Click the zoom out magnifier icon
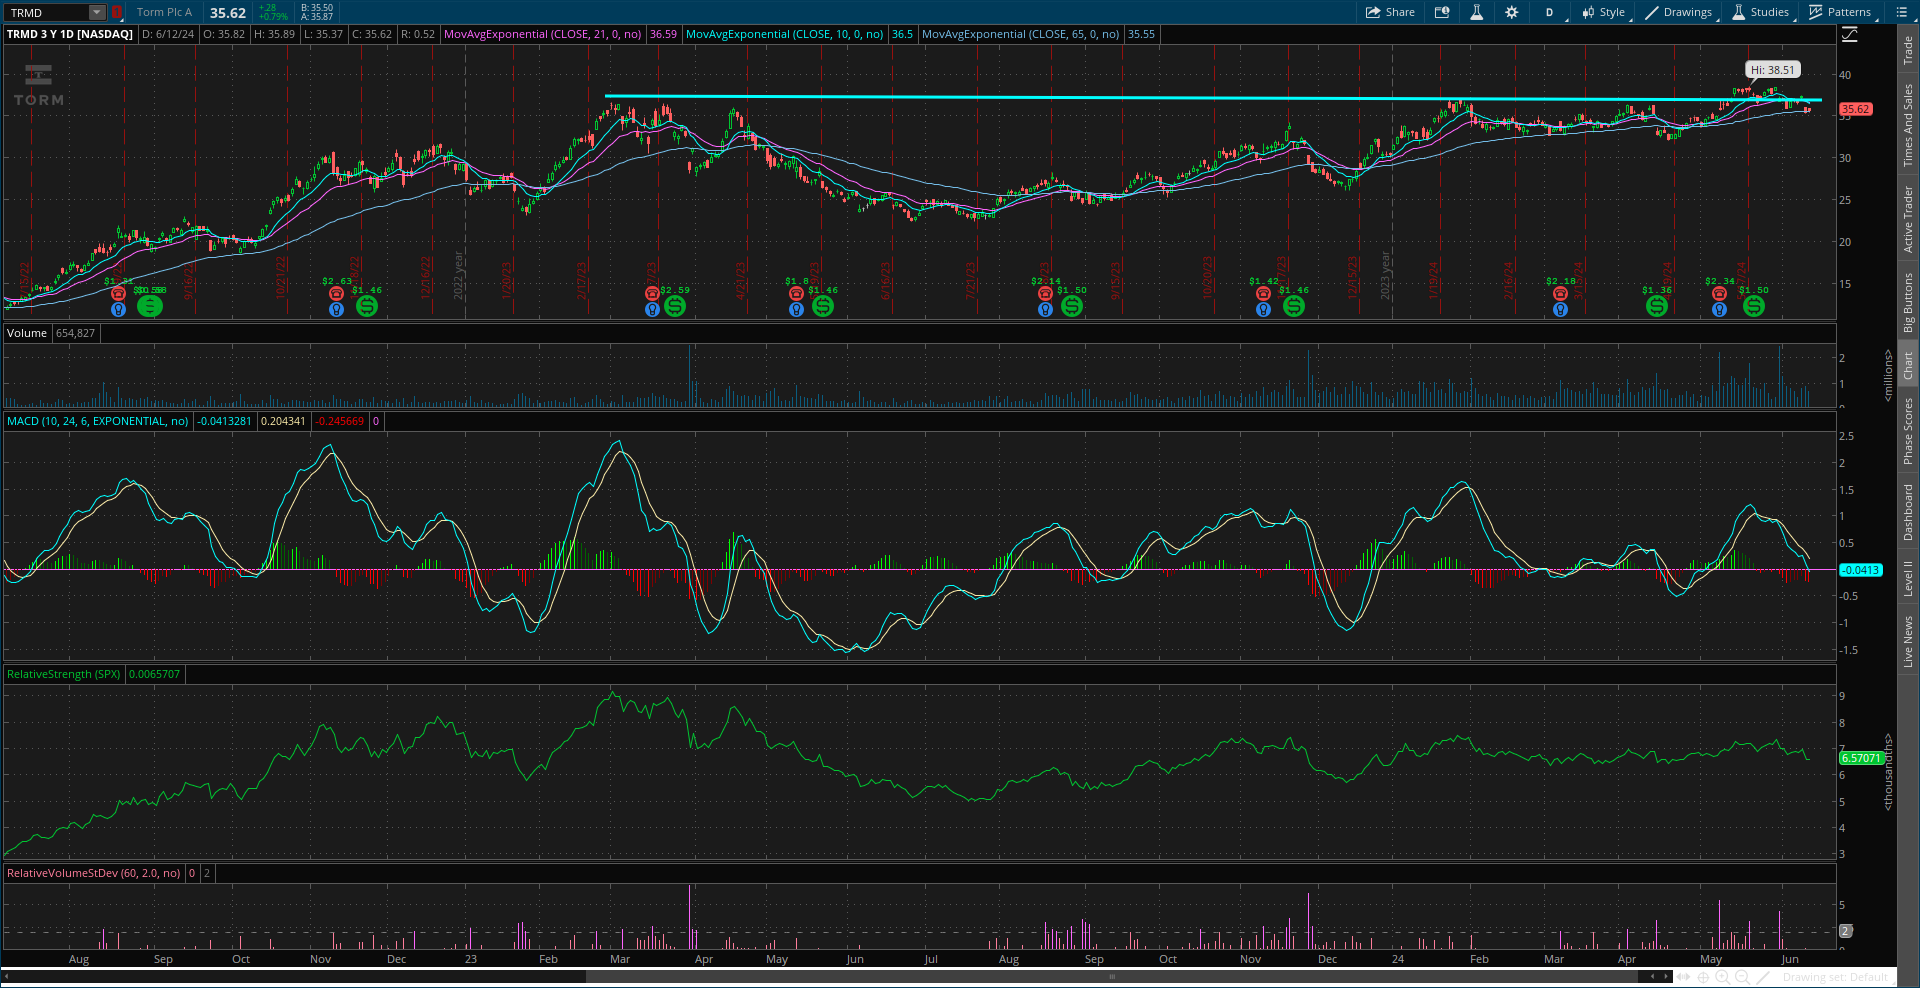The image size is (1920, 988). [1743, 977]
